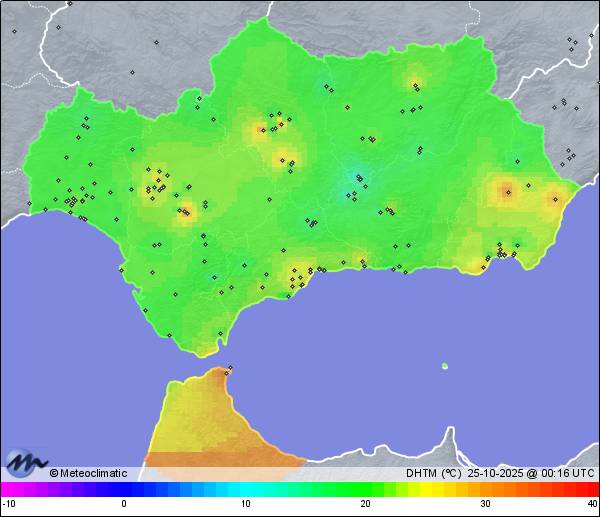This screenshot has height=517, width=600.
Task: Click the DHTM (ºC) label
Action: coord(433,474)
